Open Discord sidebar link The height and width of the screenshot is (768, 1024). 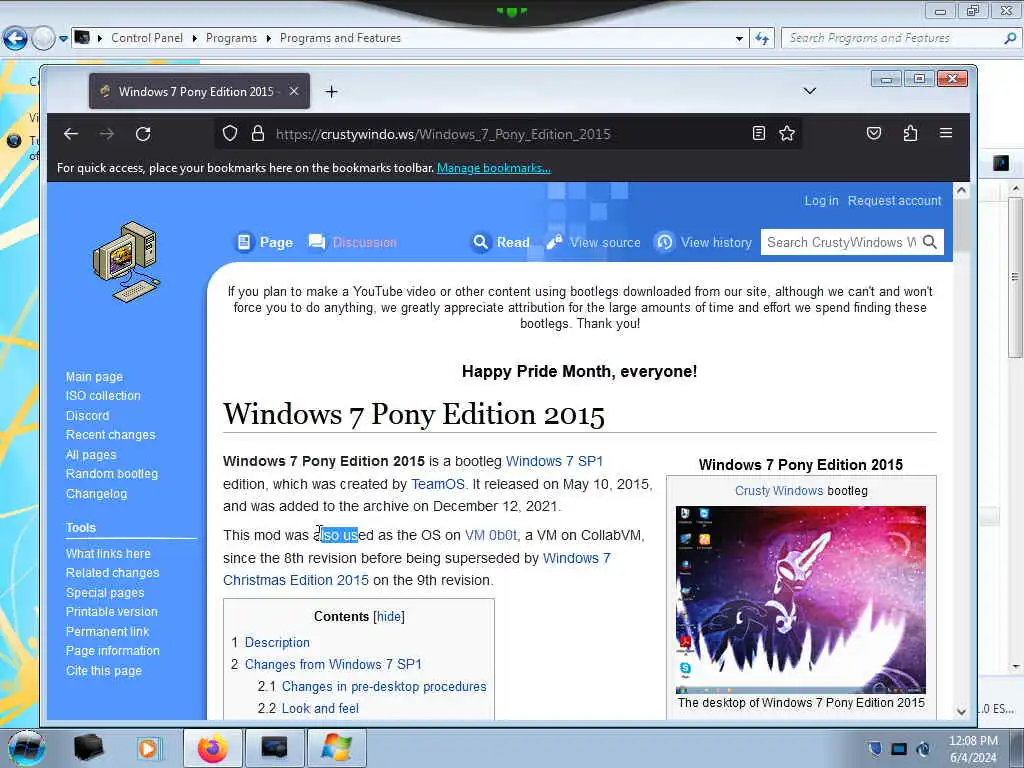[87, 415]
